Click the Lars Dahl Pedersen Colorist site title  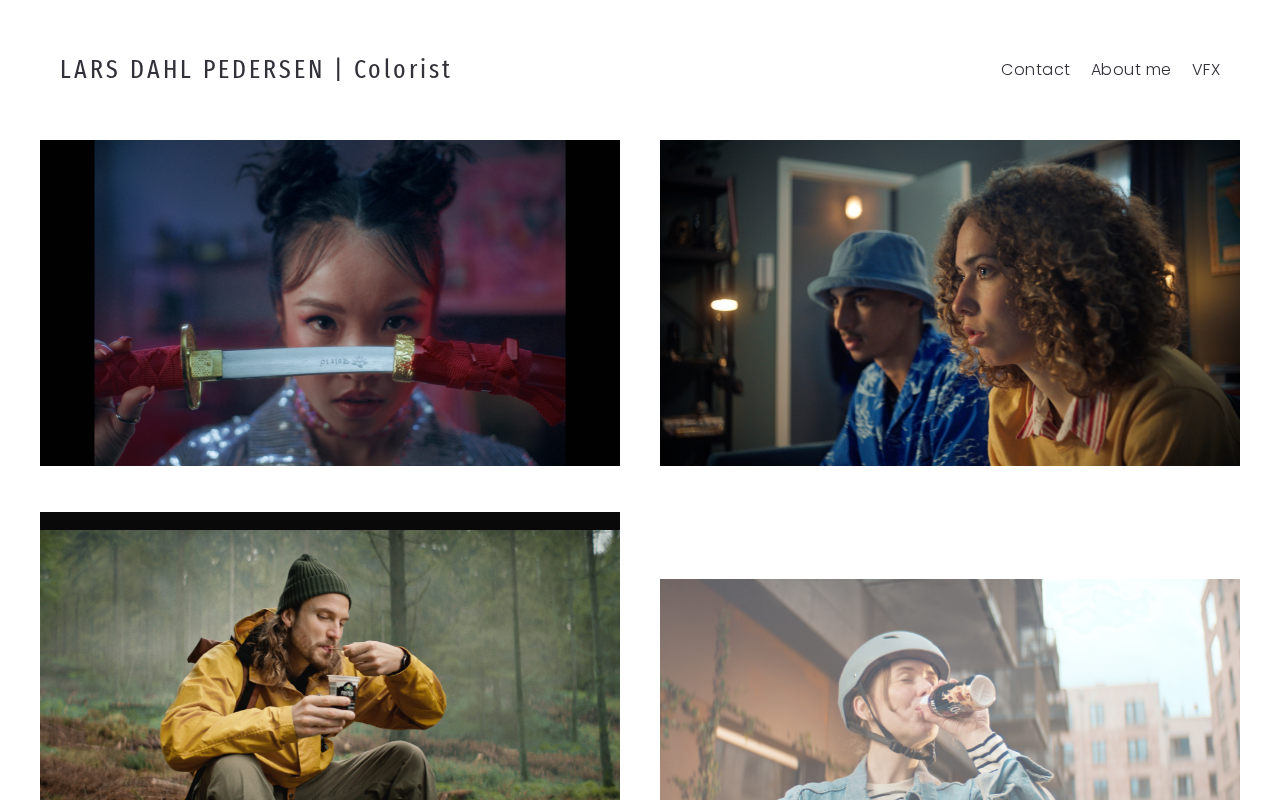(x=256, y=69)
